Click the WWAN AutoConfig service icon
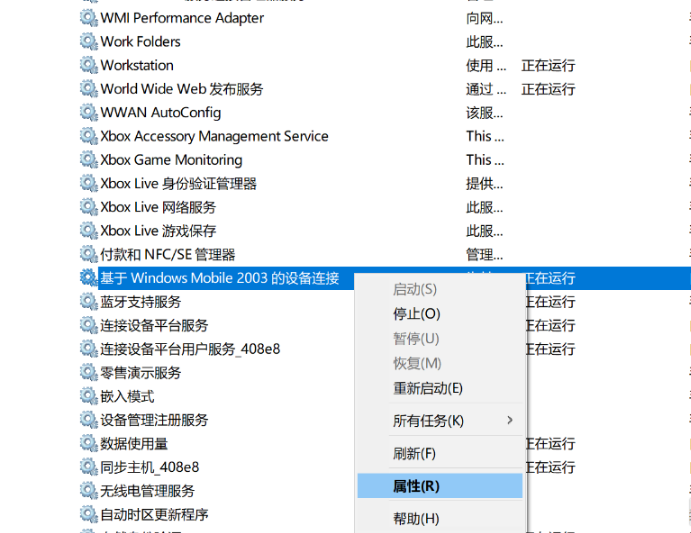 tap(89, 113)
